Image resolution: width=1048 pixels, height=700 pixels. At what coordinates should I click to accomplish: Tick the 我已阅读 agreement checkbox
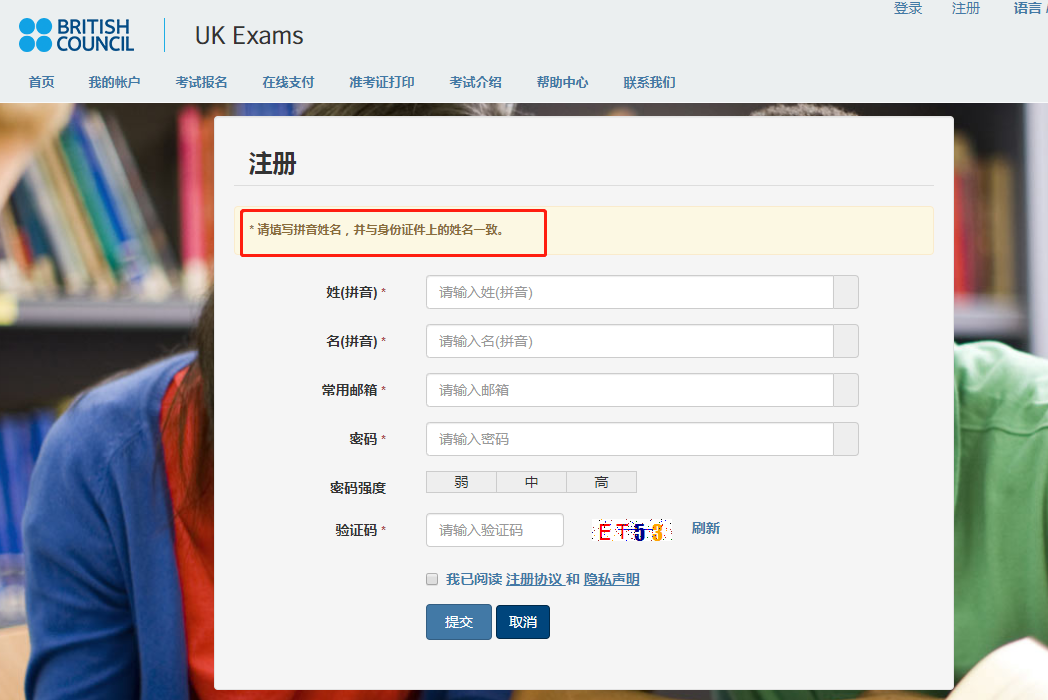(x=432, y=579)
